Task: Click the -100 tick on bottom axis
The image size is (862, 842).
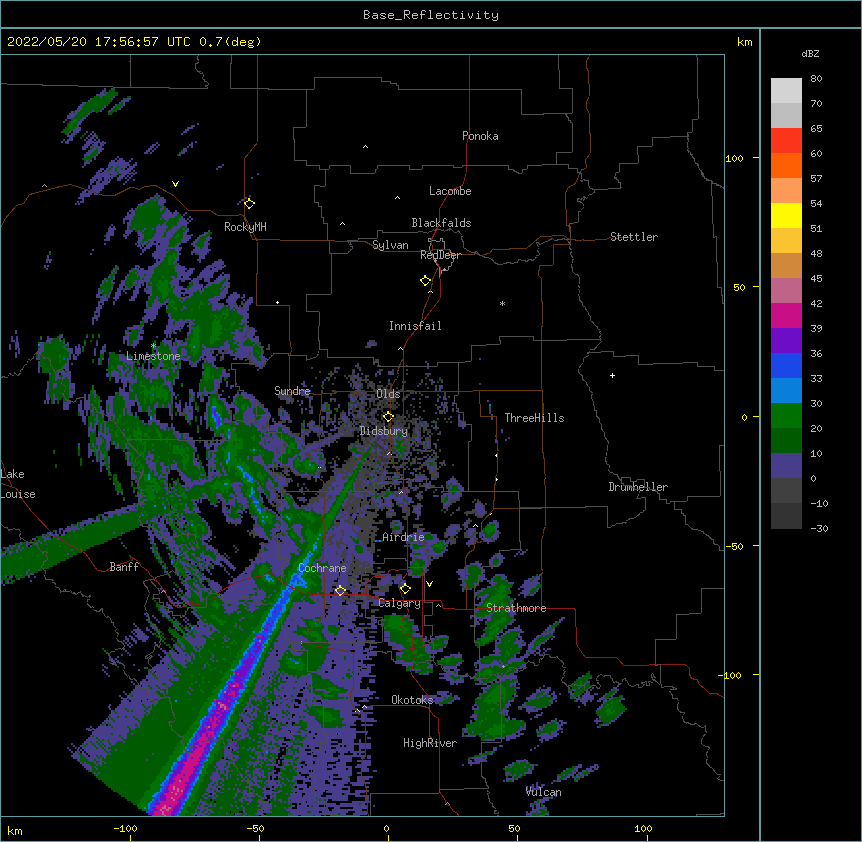Action: (x=126, y=828)
